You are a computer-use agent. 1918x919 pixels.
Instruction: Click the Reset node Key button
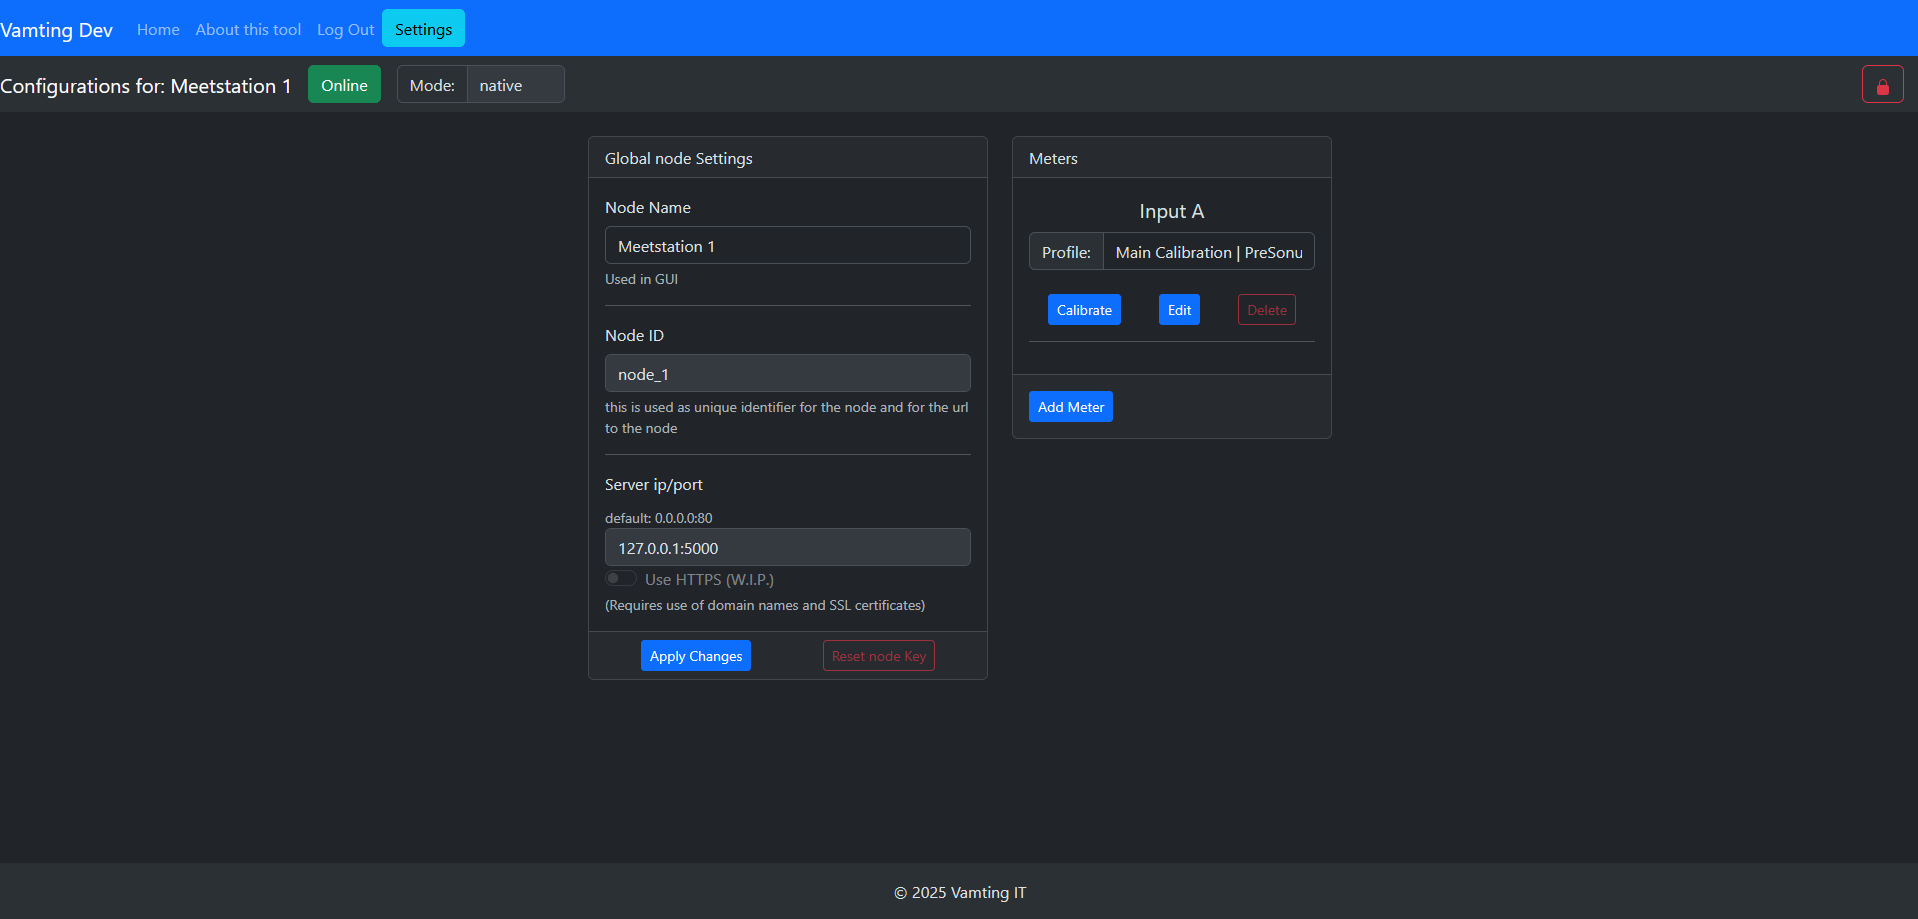tap(878, 656)
